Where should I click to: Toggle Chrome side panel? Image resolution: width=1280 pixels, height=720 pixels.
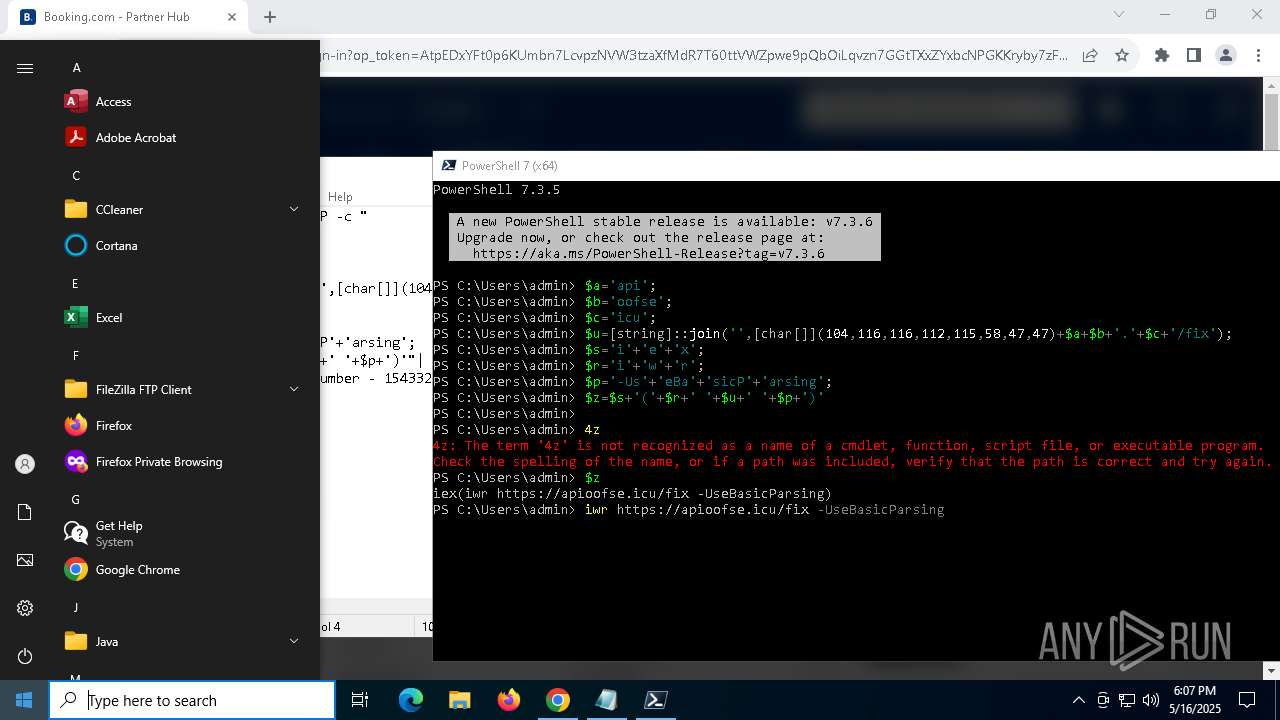pyautogui.click(x=1194, y=56)
